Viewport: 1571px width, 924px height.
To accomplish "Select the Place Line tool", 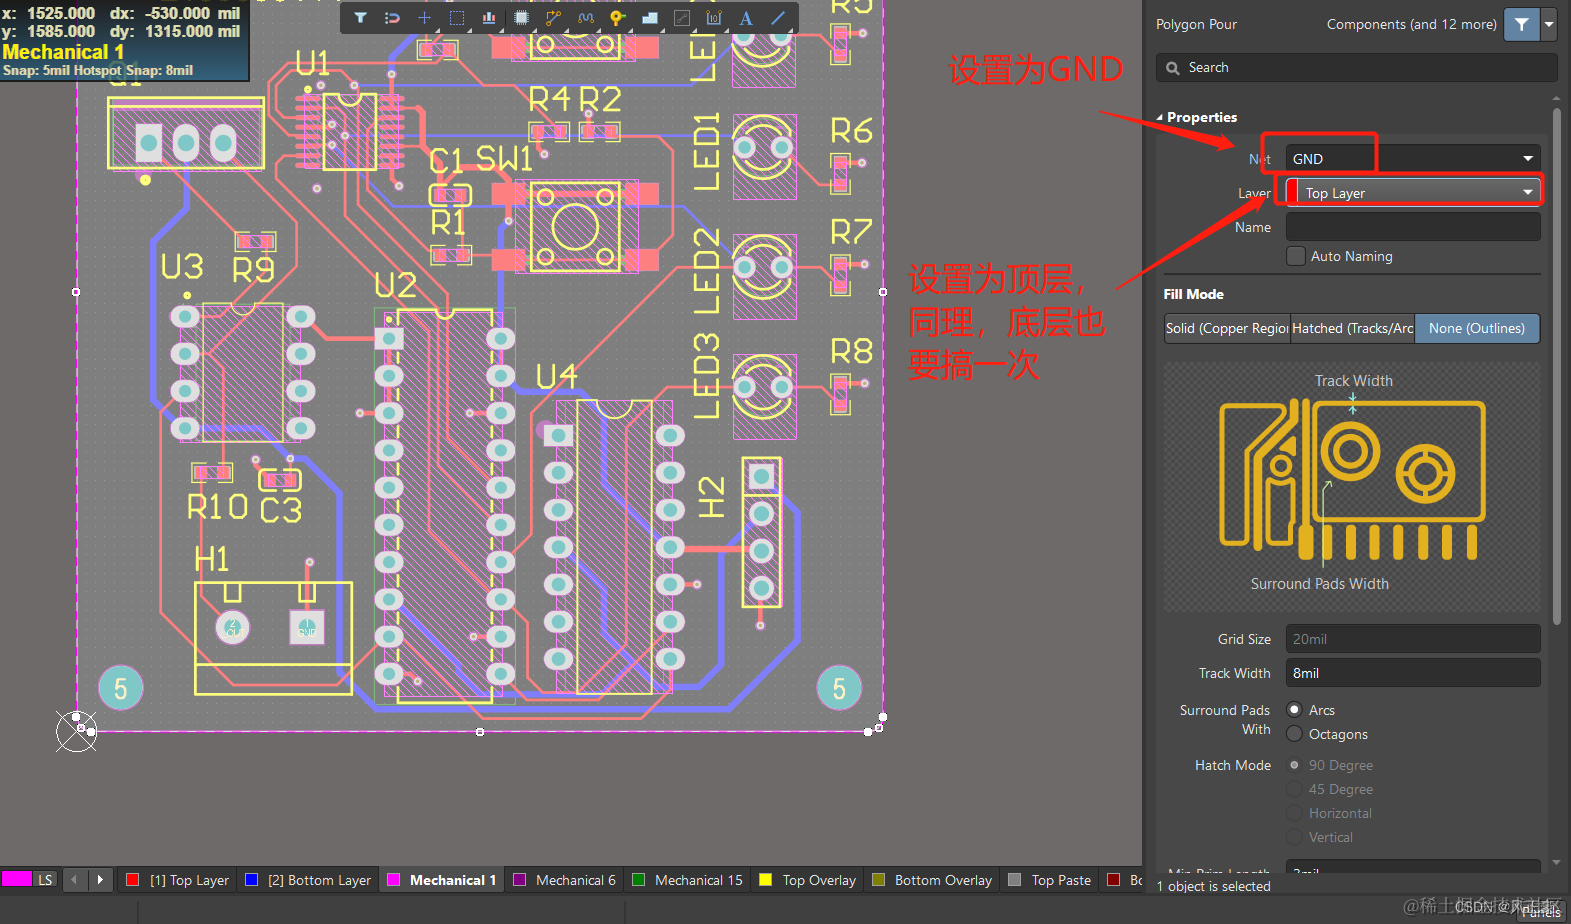I will click(x=778, y=18).
